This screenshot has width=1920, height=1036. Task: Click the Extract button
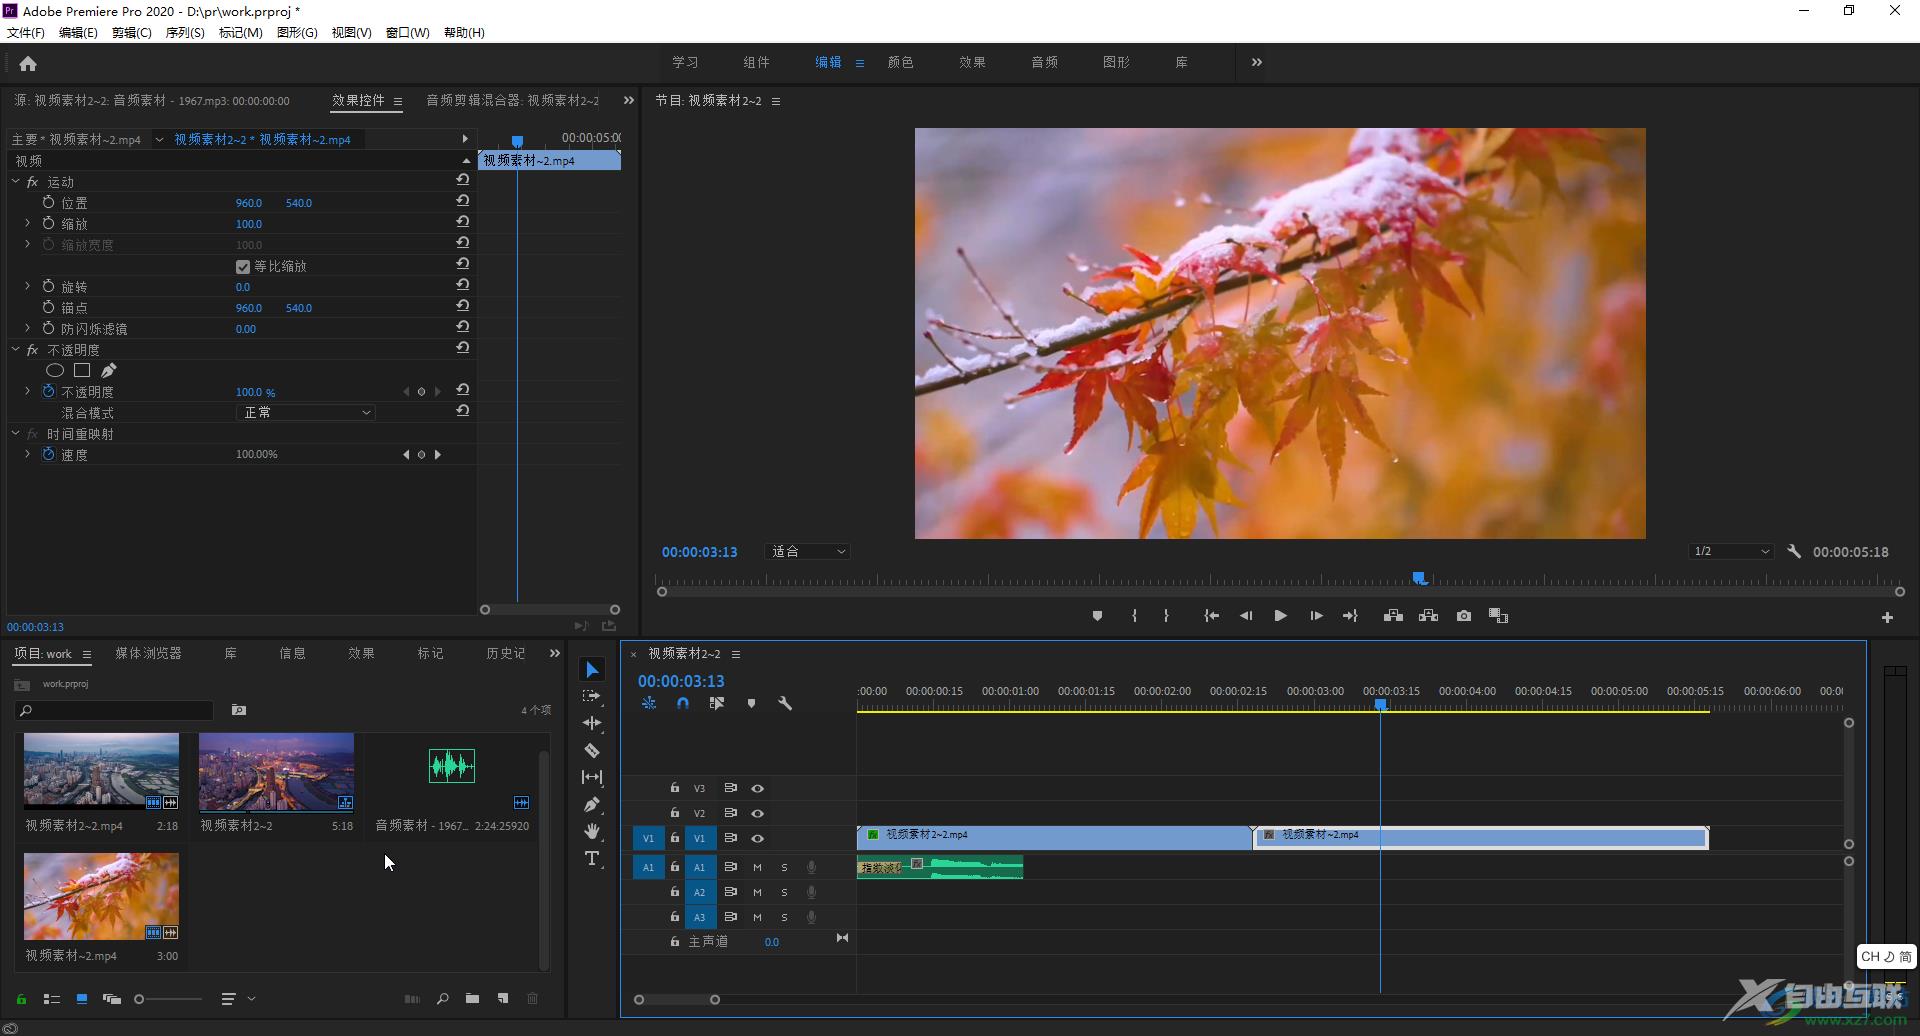click(1428, 616)
